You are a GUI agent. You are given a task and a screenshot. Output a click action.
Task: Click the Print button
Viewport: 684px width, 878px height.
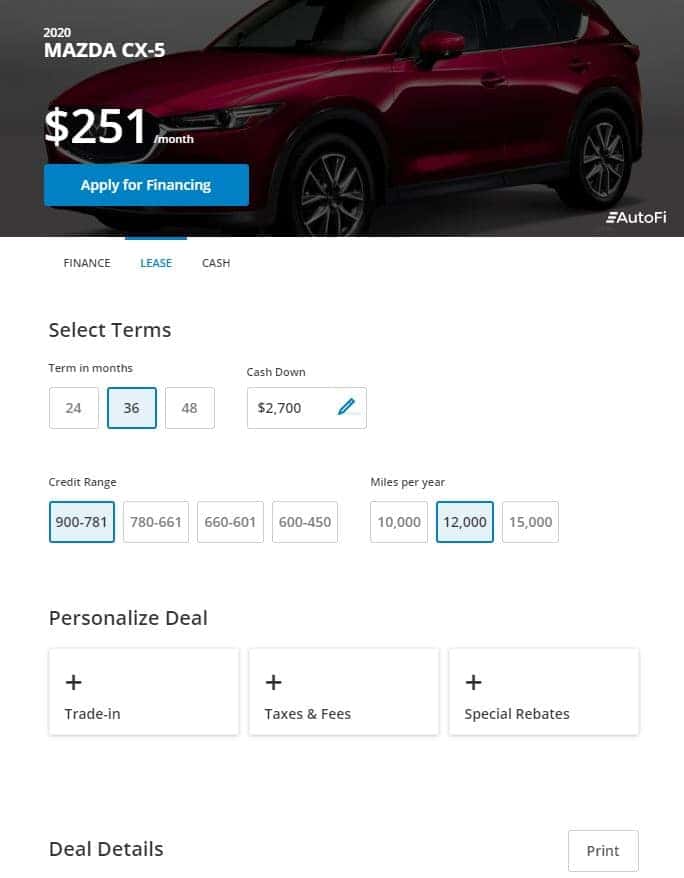(x=603, y=851)
